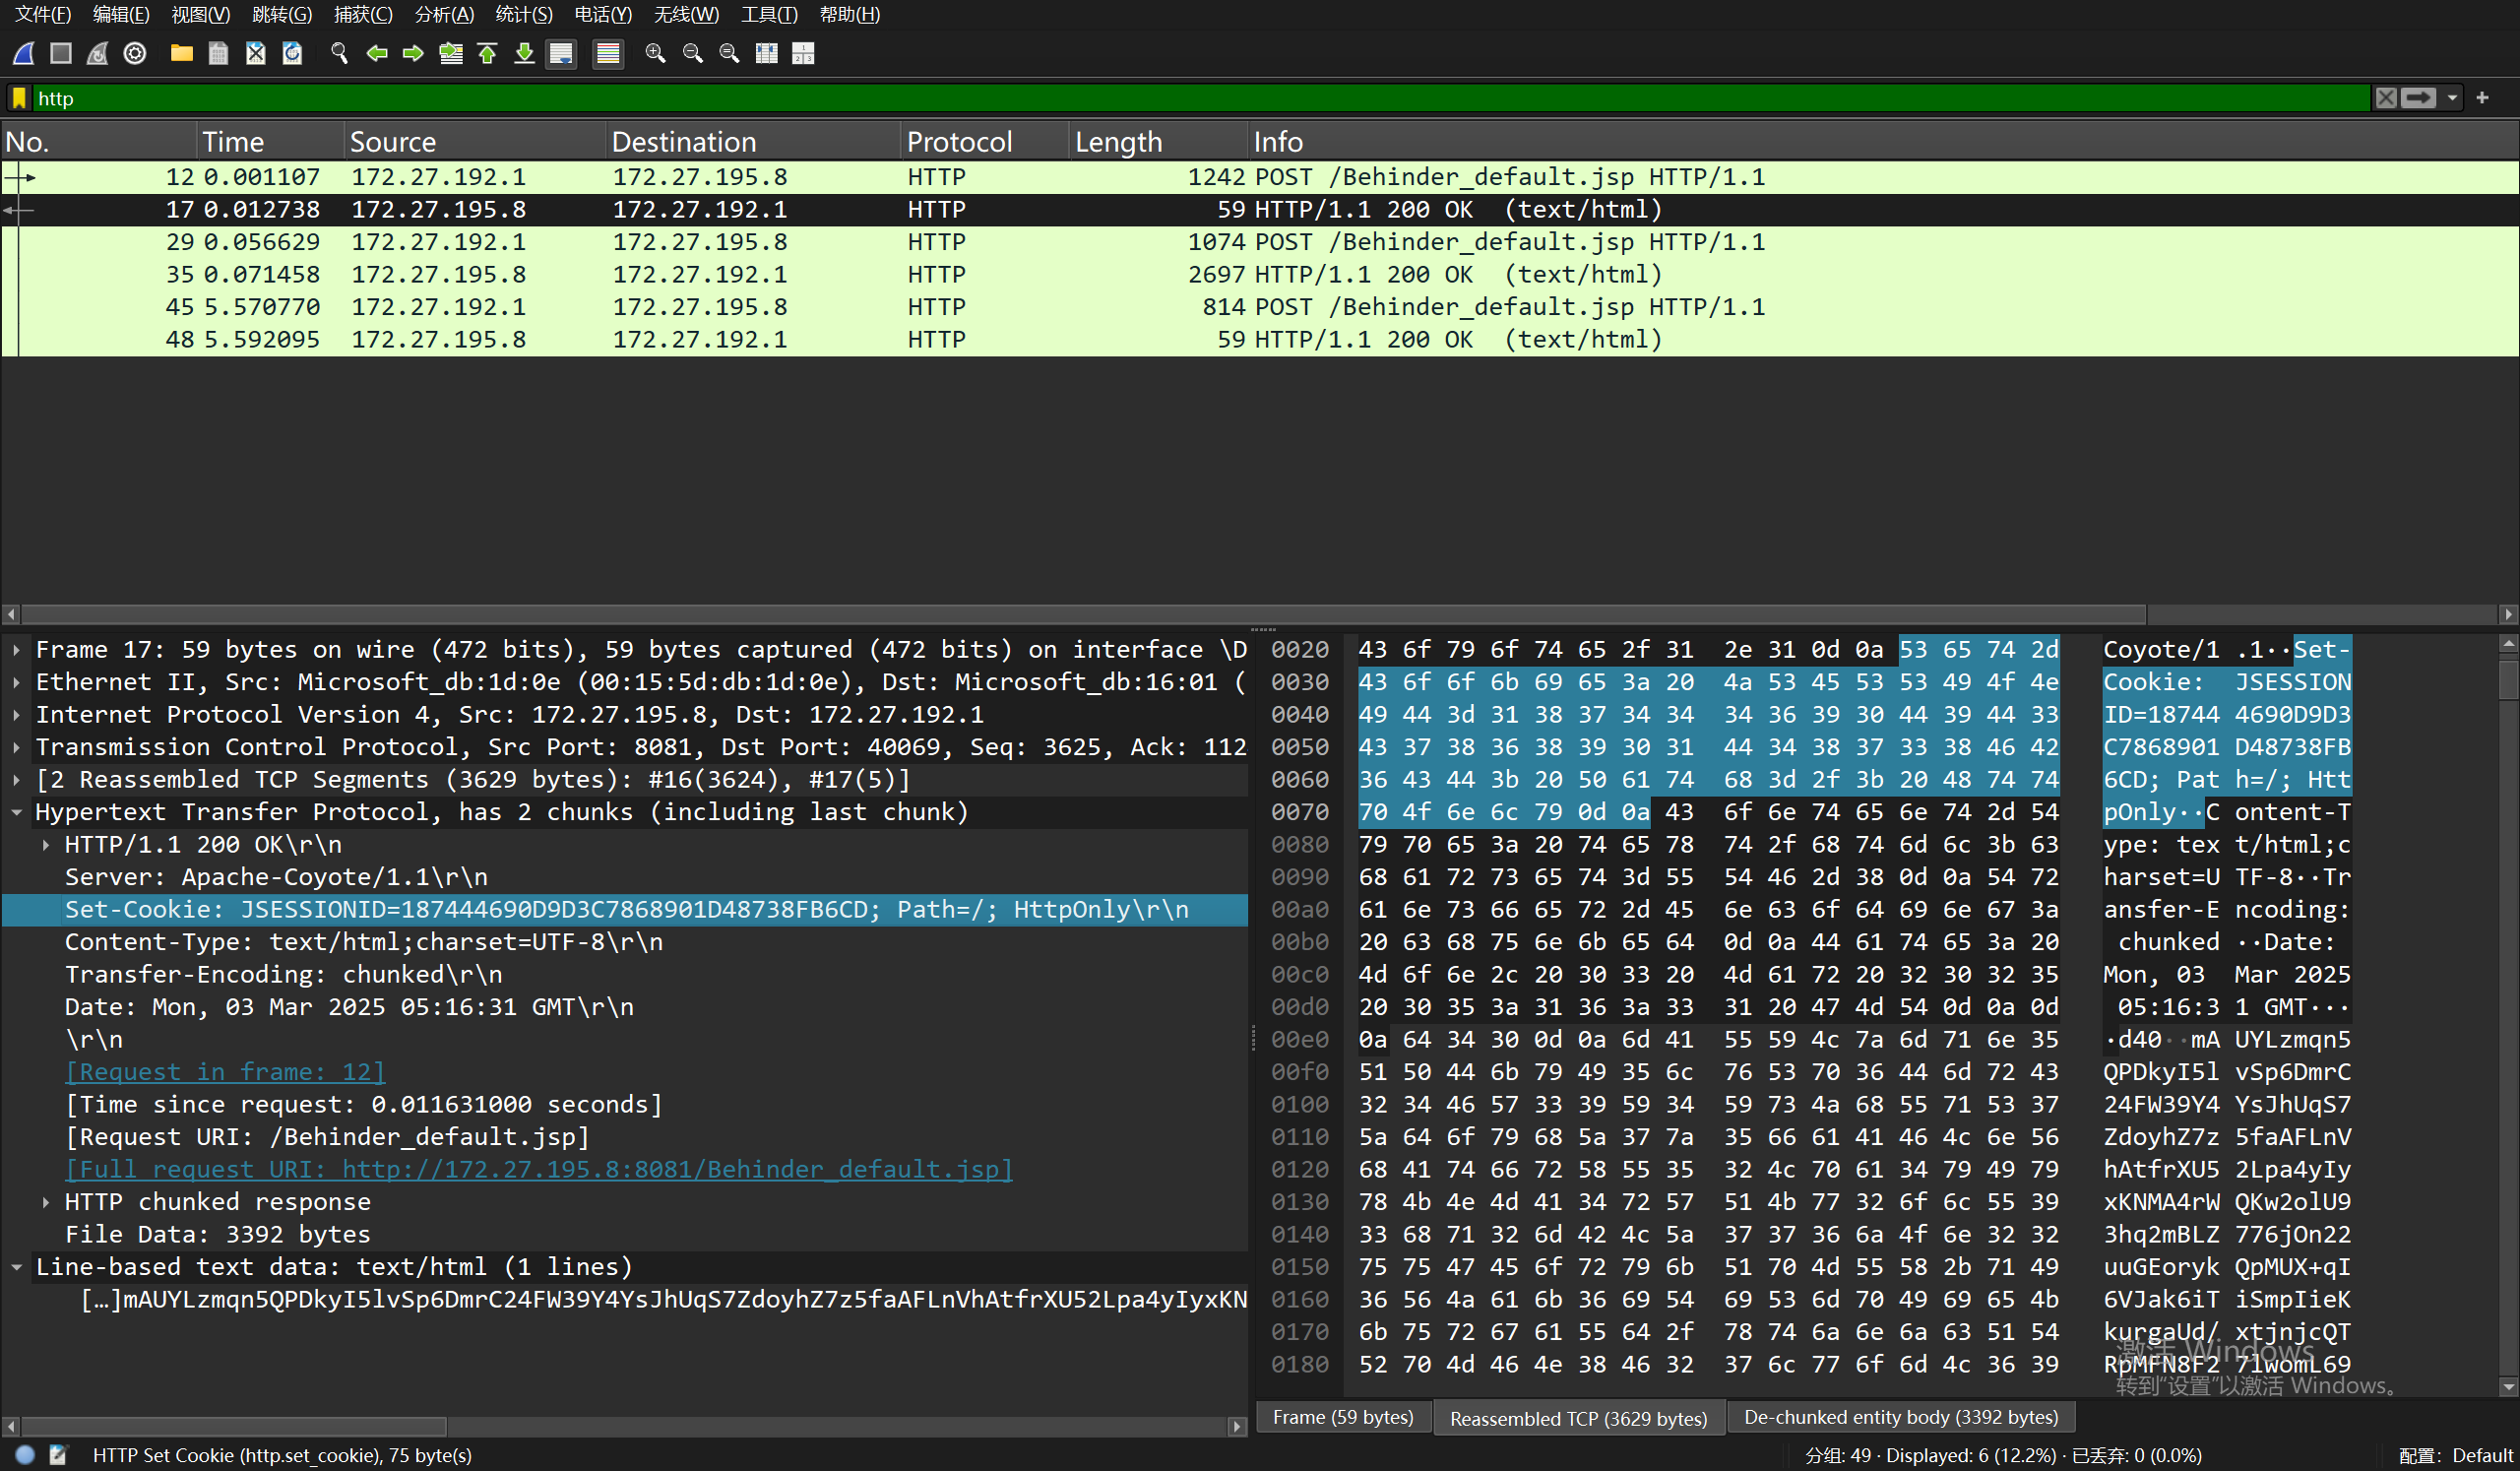Expand the Transmission Control Protocol tree row
Screen dimensions: 2520x1471
[17, 747]
